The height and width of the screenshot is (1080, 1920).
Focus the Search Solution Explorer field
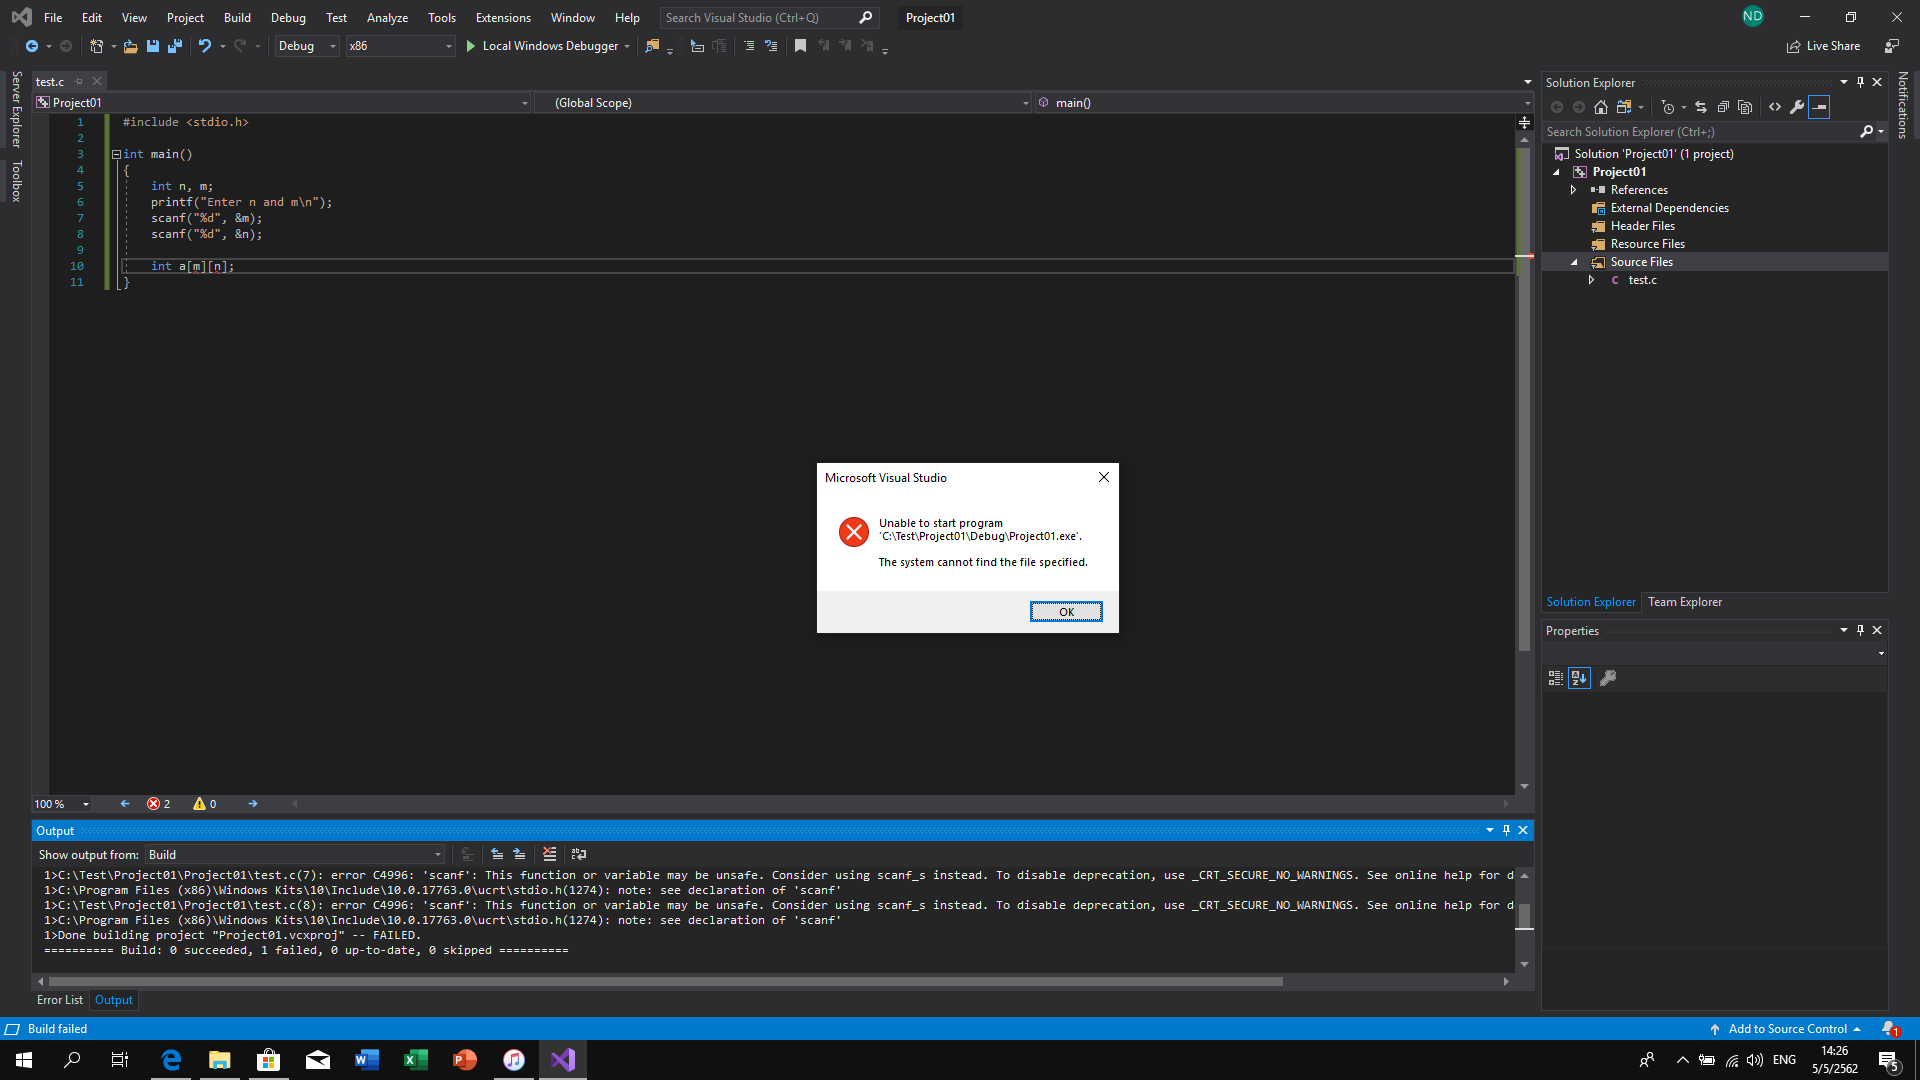pyautogui.click(x=1701, y=132)
